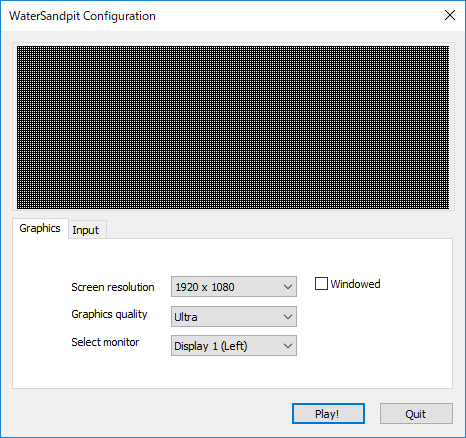The height and width of the screenshot is (438, 466).
Task: Click the dark banner image area
Action: 233,127
